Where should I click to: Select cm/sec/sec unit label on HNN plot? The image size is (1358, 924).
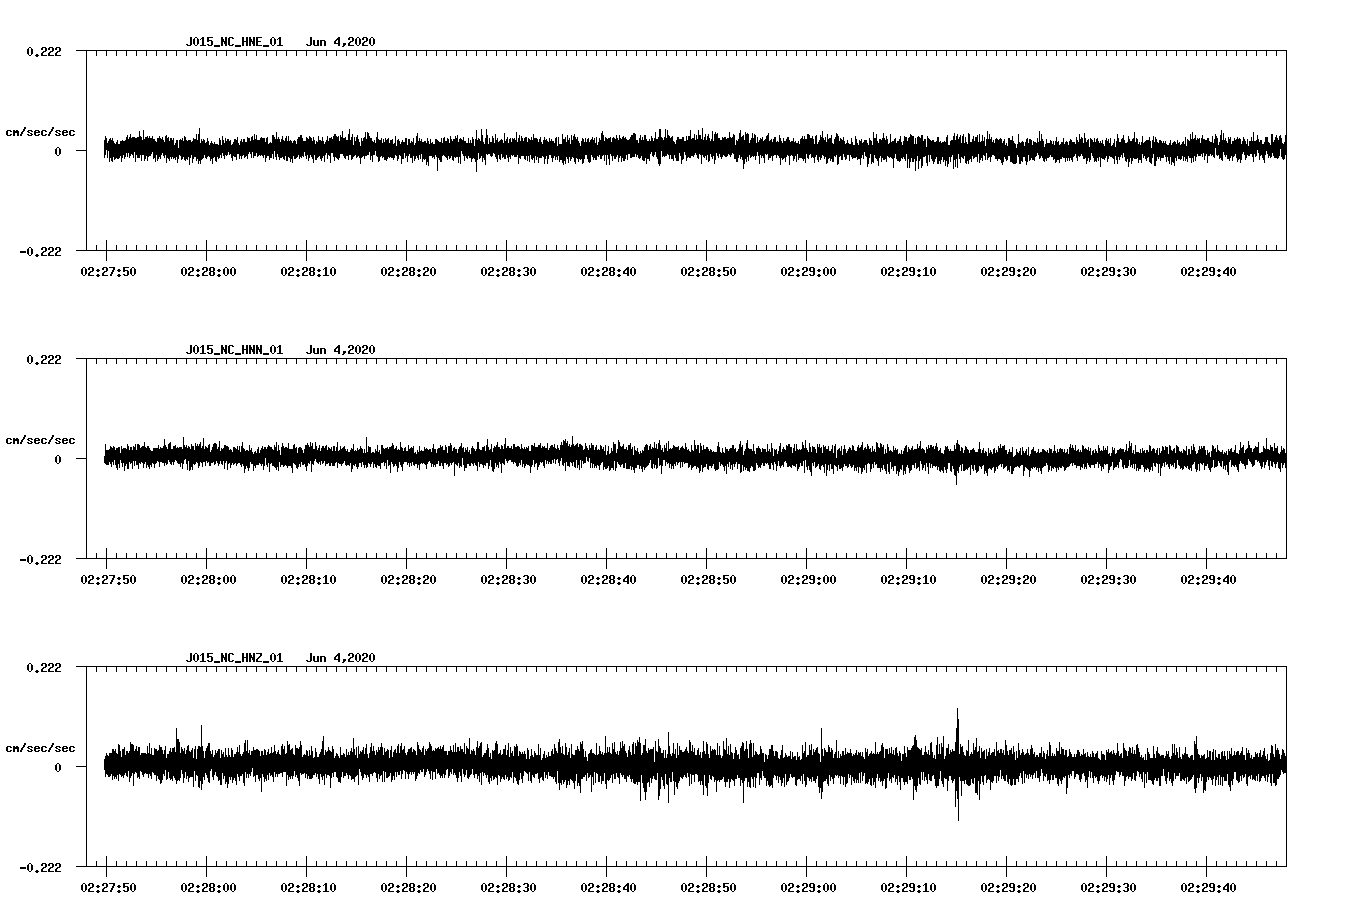(40, 440)
